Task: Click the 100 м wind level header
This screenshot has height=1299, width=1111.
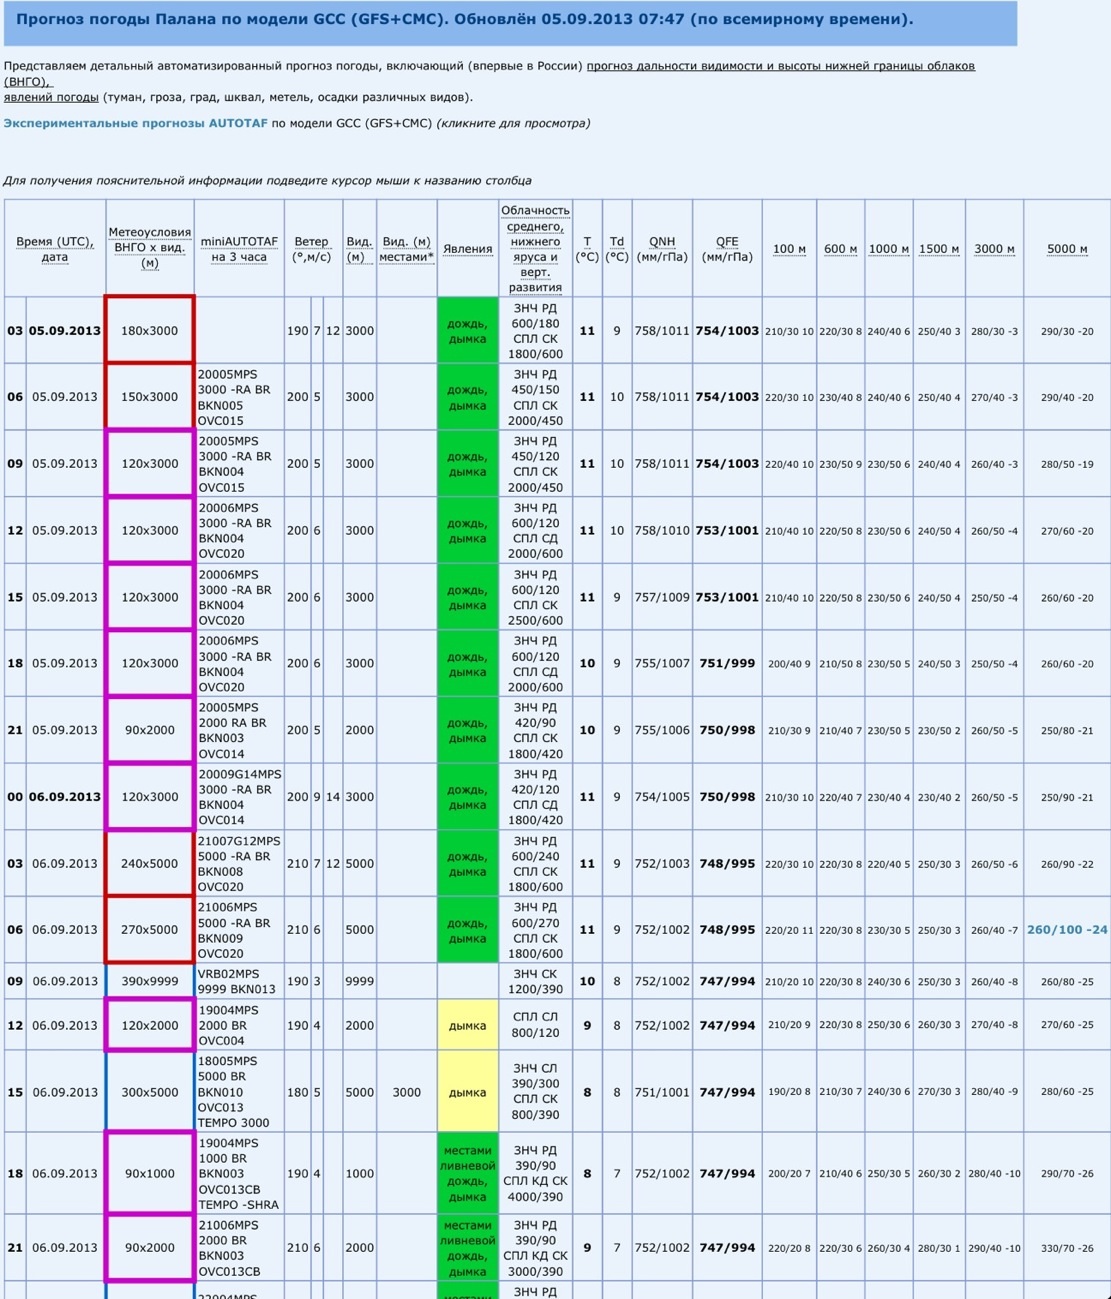Action: (x=789, y=249)
